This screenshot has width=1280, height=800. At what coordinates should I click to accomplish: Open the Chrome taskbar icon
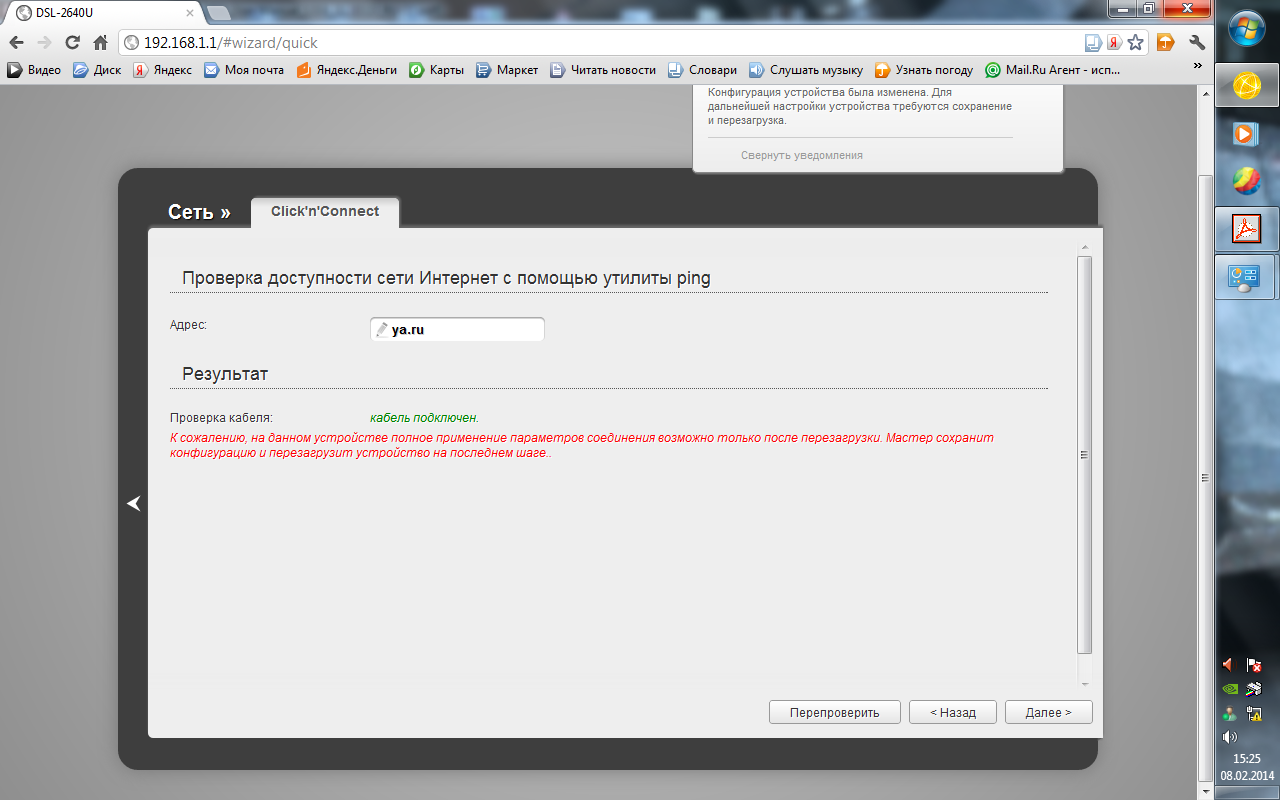tap(1245, 180)
